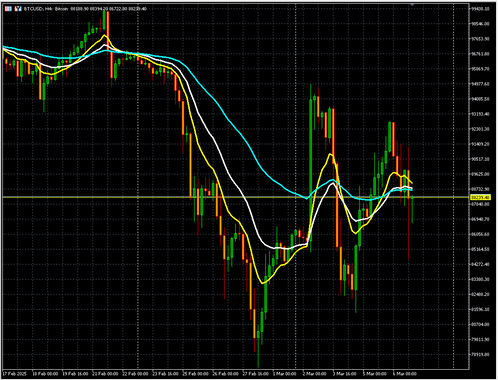The width and height of the screenshot is (498, 380).
Task: Click time axis label 19 Feb 16:00
Action: pyautogui.click(x=75, y=374)
